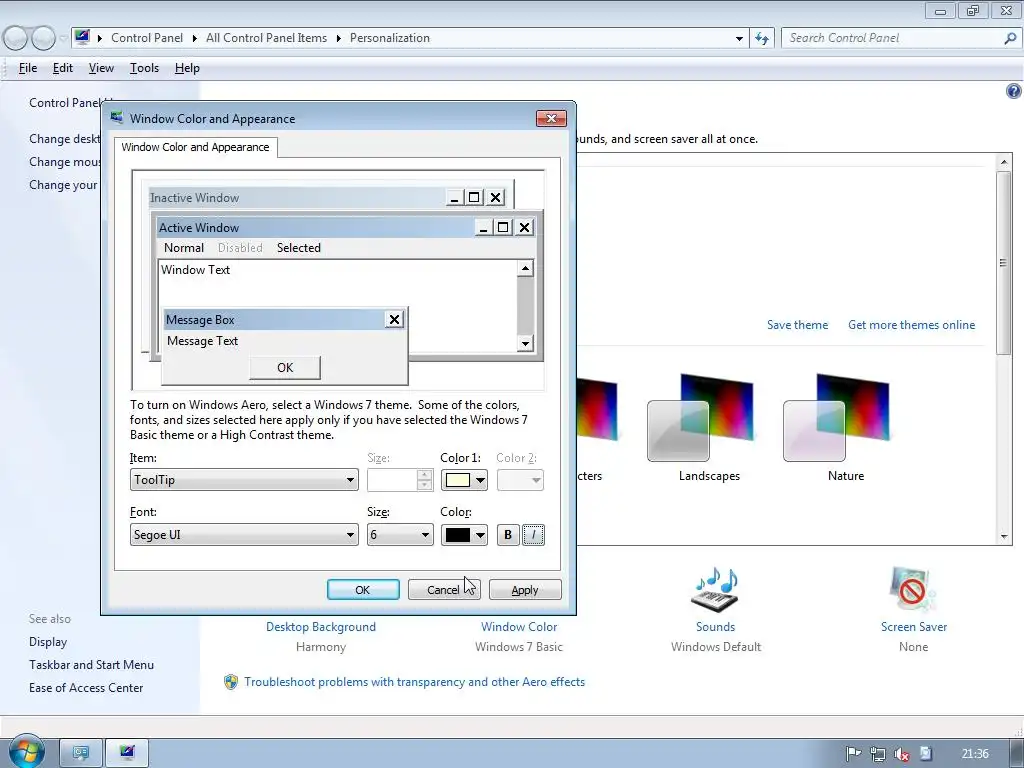Open the View menu

pos(101,68)
